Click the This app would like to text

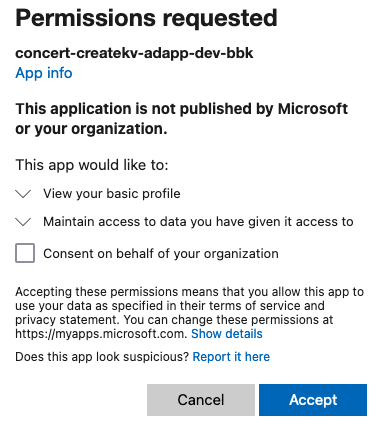92,165
